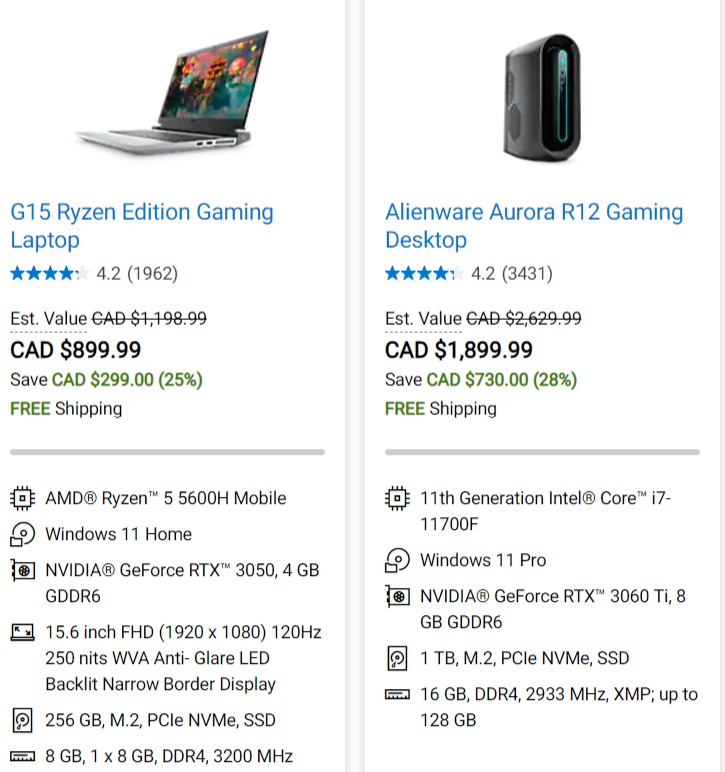
Task: Click the Alienware desktop star rating
Action: tap(424, 273)
